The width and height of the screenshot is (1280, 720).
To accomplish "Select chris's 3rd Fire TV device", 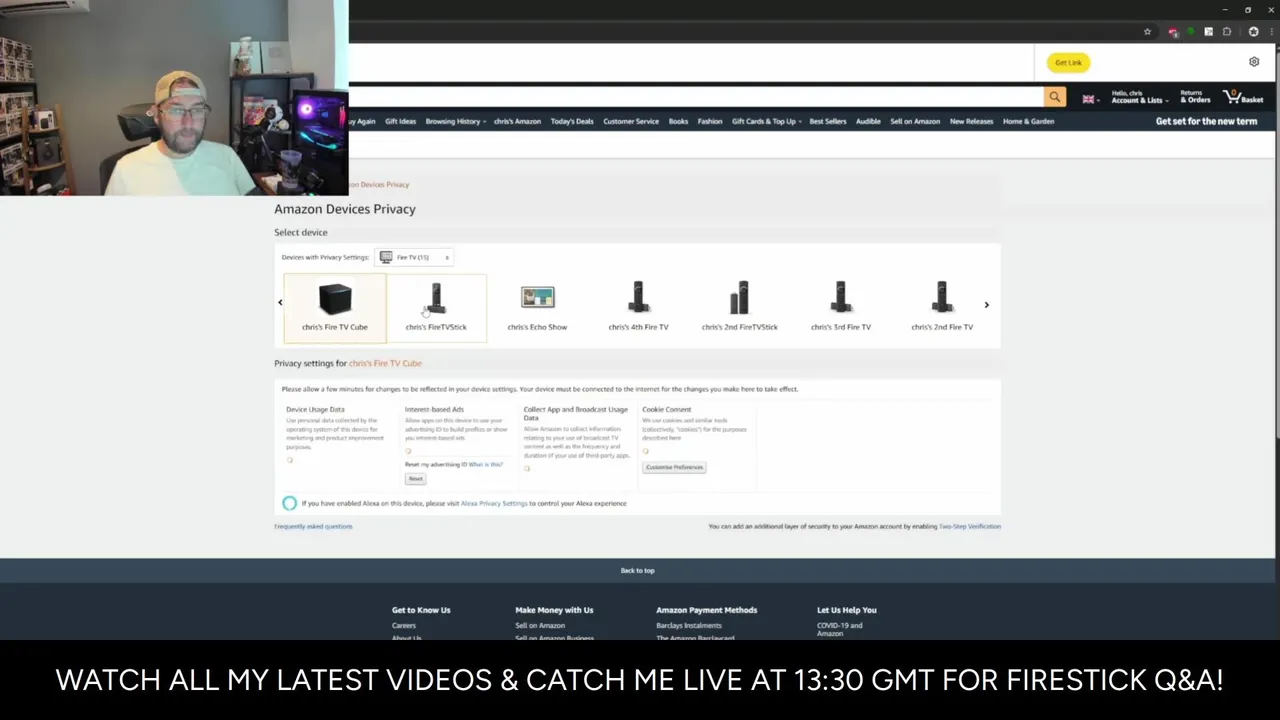I will tap(841, 308).
